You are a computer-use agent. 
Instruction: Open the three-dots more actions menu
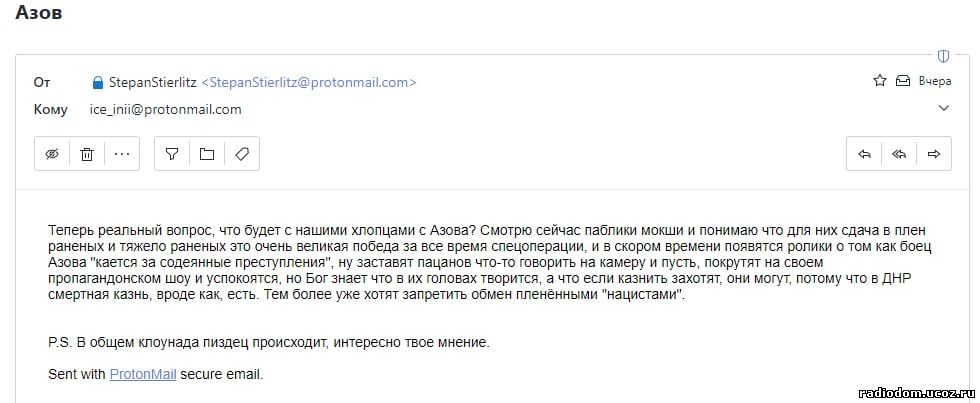pos(122,154)
